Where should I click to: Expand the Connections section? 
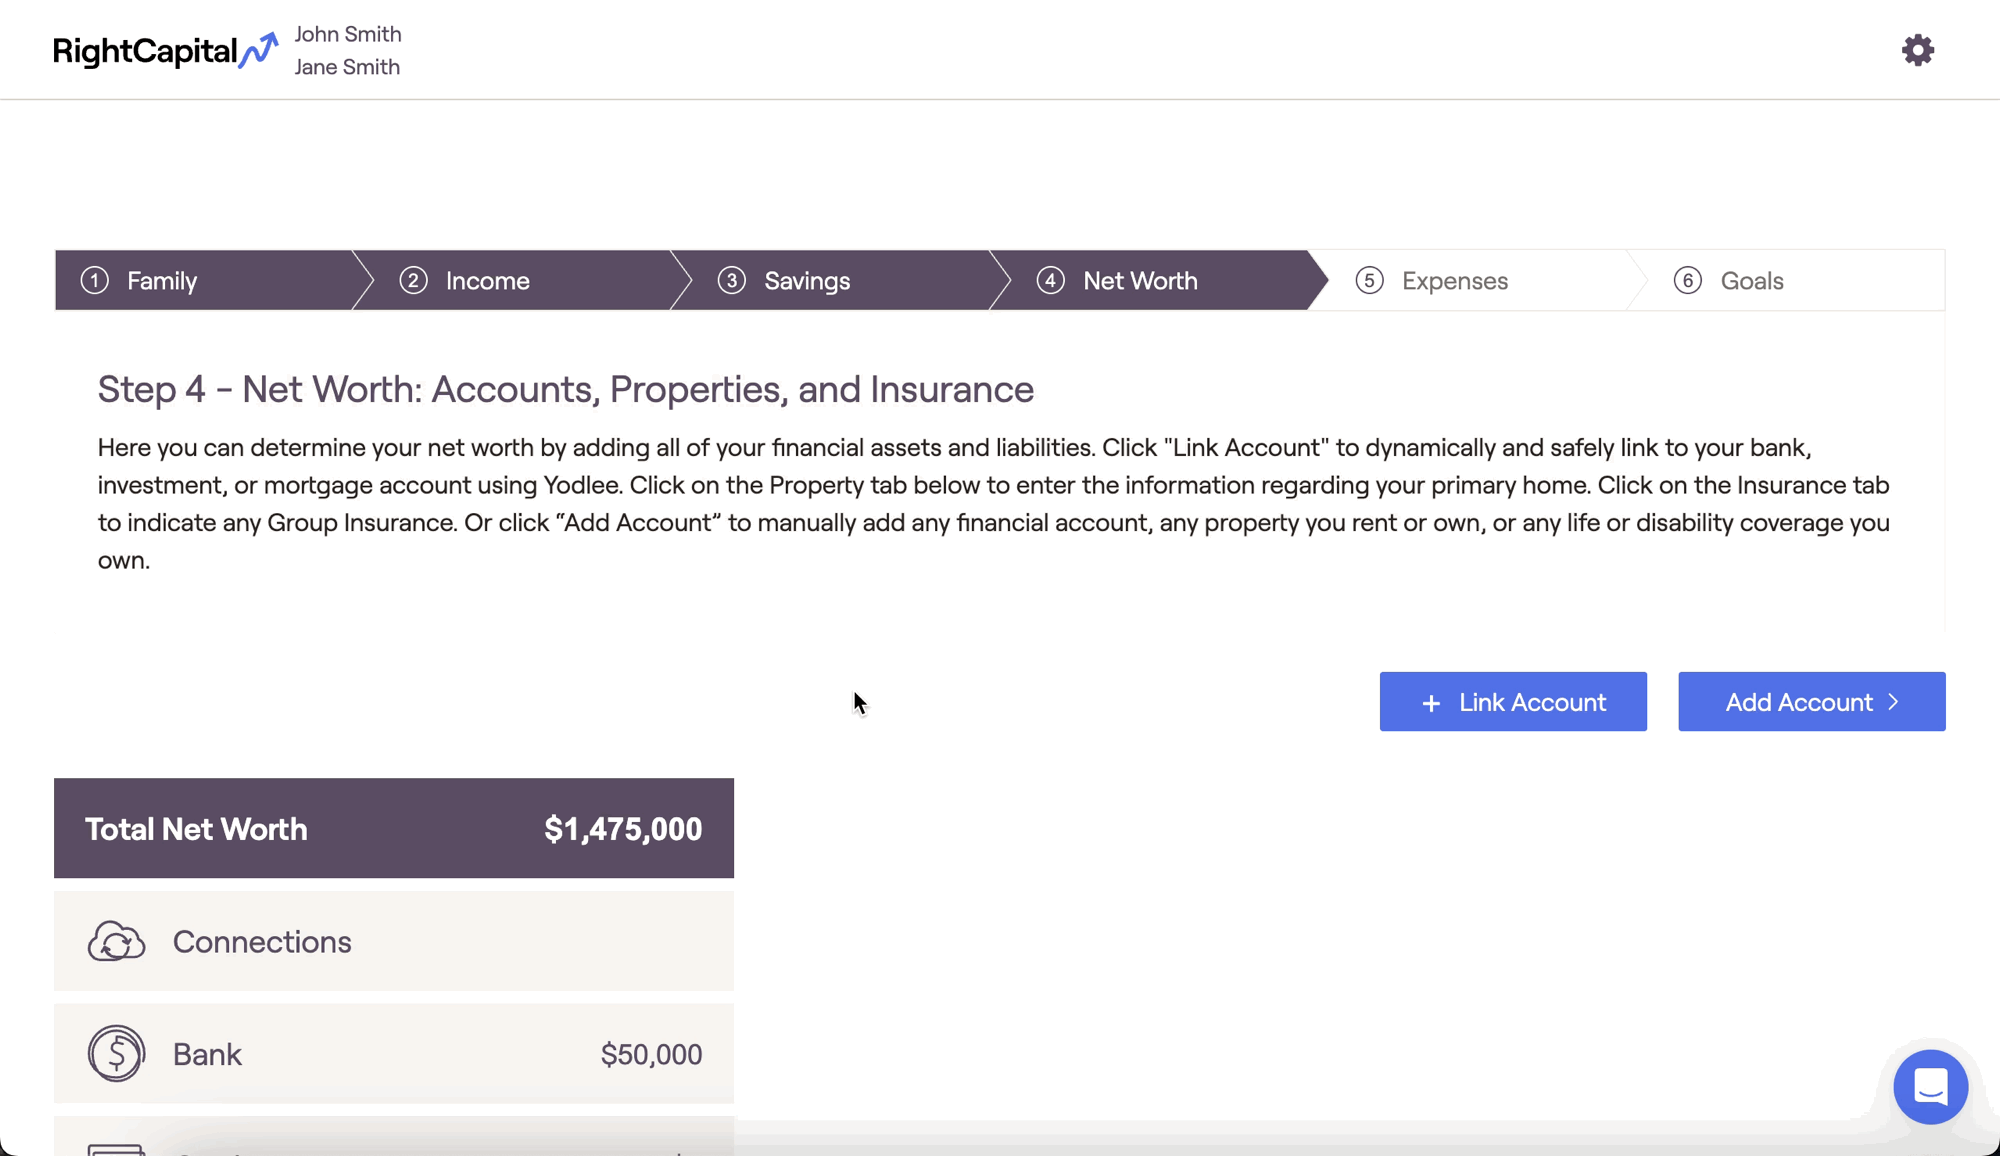coord(394,941)
